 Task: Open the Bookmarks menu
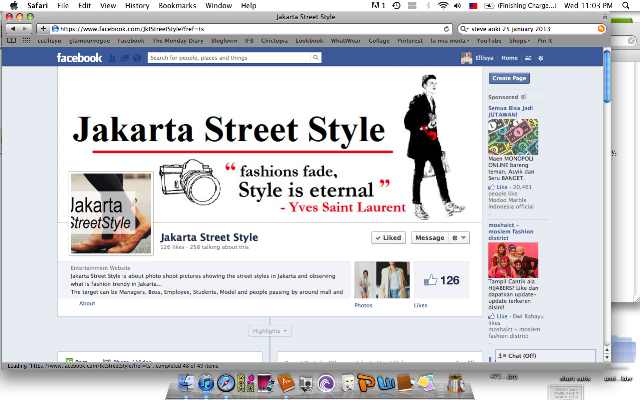(177, 5)
